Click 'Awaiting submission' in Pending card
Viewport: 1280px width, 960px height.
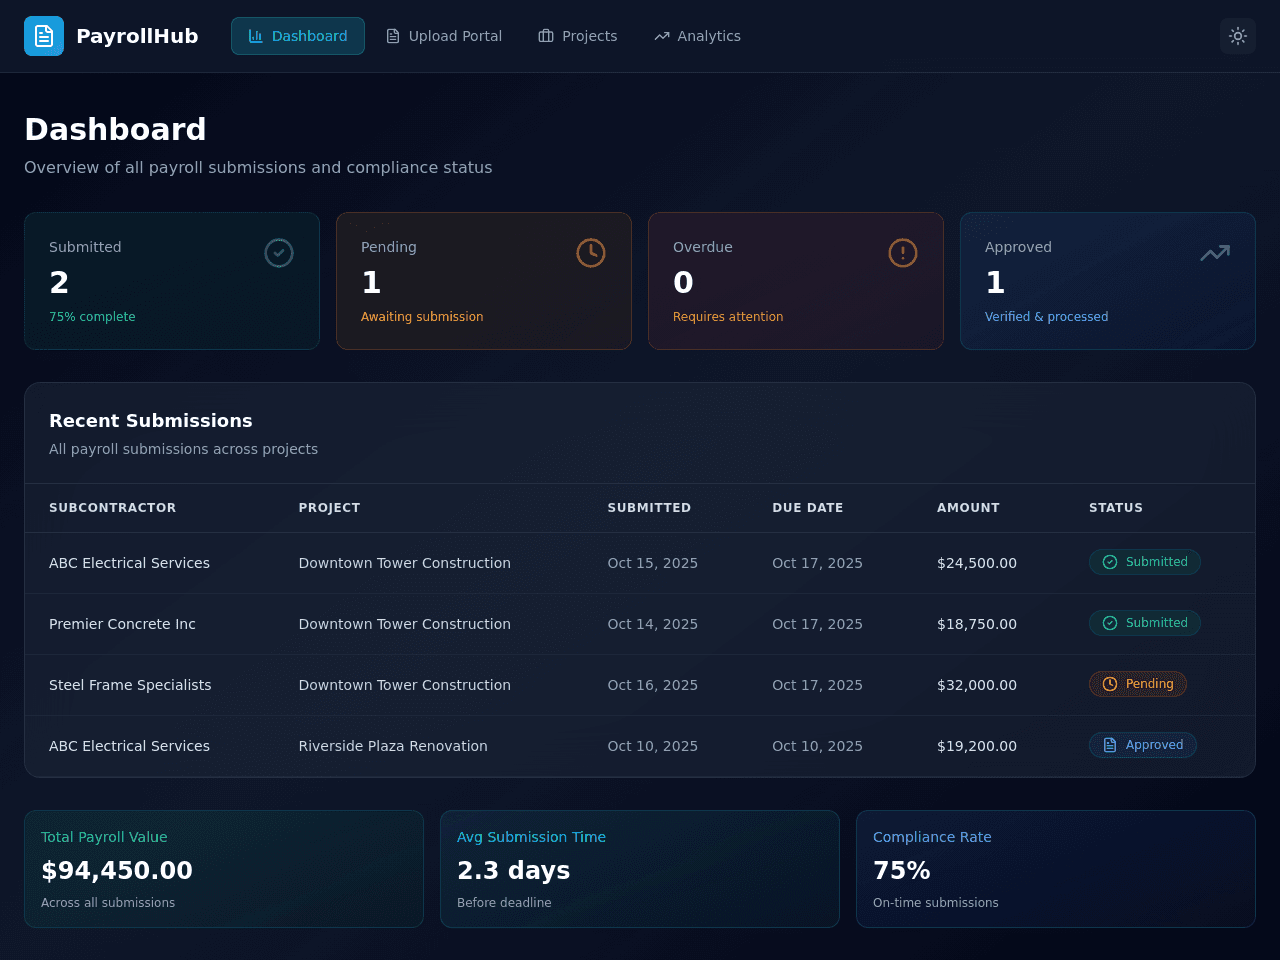coord(422,317)
